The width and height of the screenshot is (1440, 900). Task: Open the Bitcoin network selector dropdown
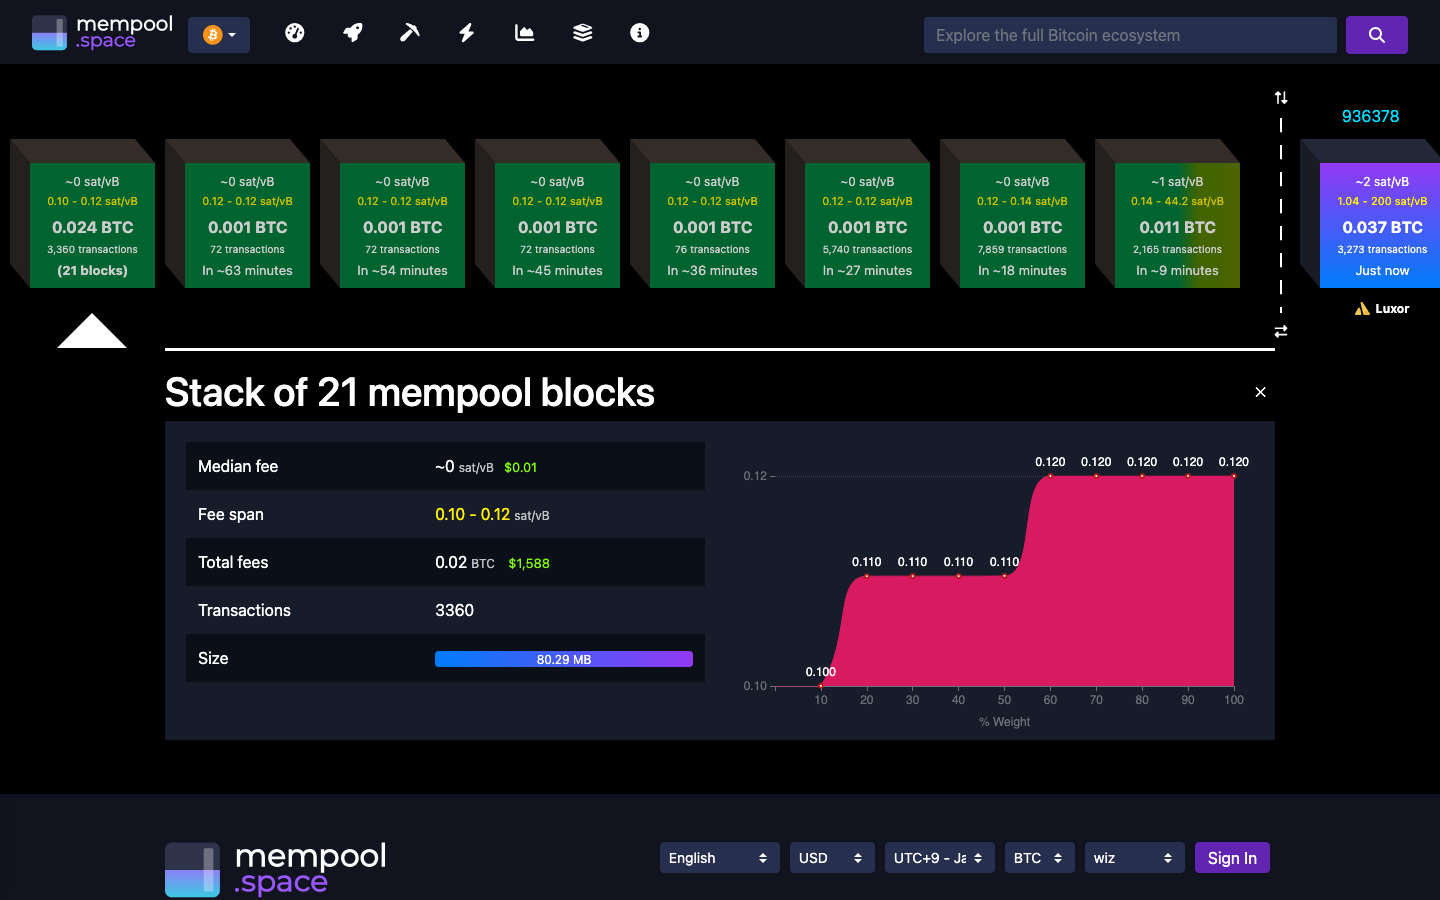pyautogui.click(x=218, y=33)
